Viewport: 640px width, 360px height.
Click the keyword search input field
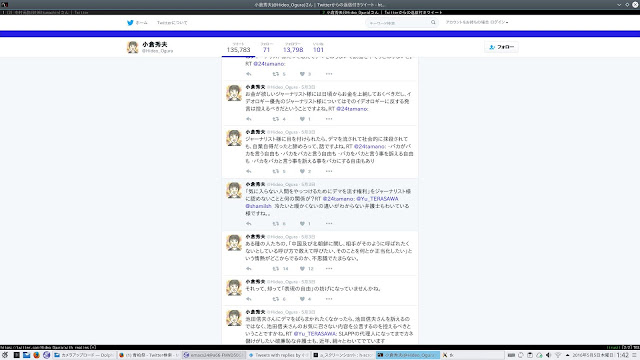[x=398, y=23]
